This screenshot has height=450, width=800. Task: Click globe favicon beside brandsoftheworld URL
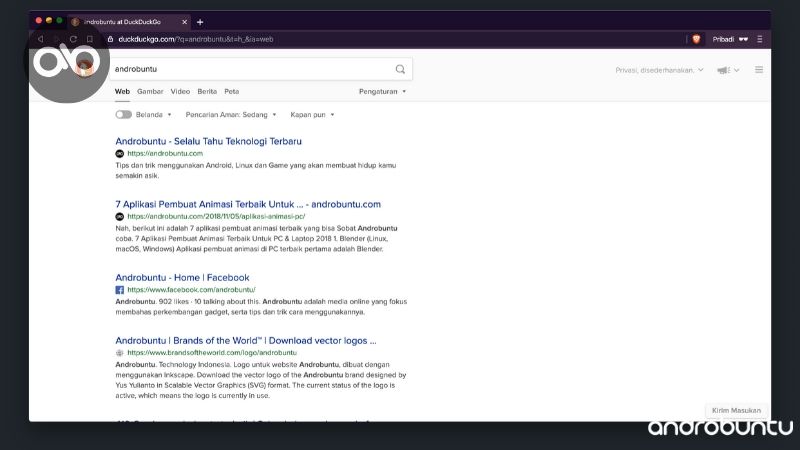tap(119, 353)
